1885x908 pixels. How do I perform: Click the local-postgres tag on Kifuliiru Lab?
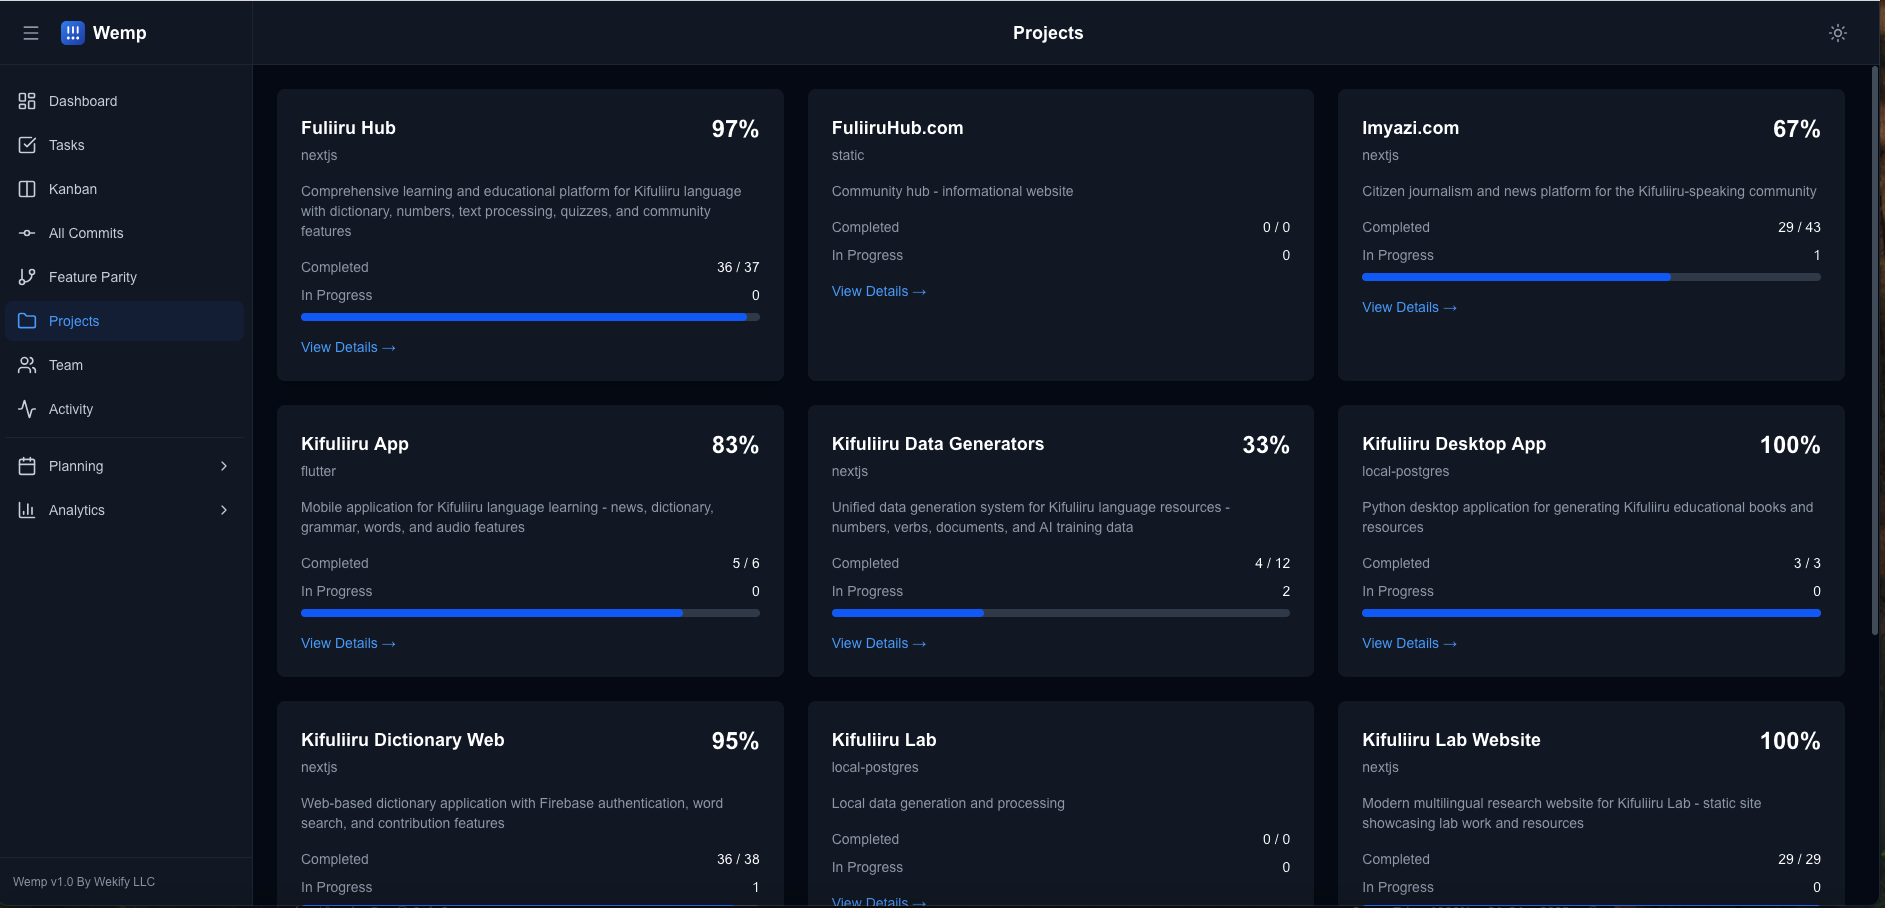[875, 767]
